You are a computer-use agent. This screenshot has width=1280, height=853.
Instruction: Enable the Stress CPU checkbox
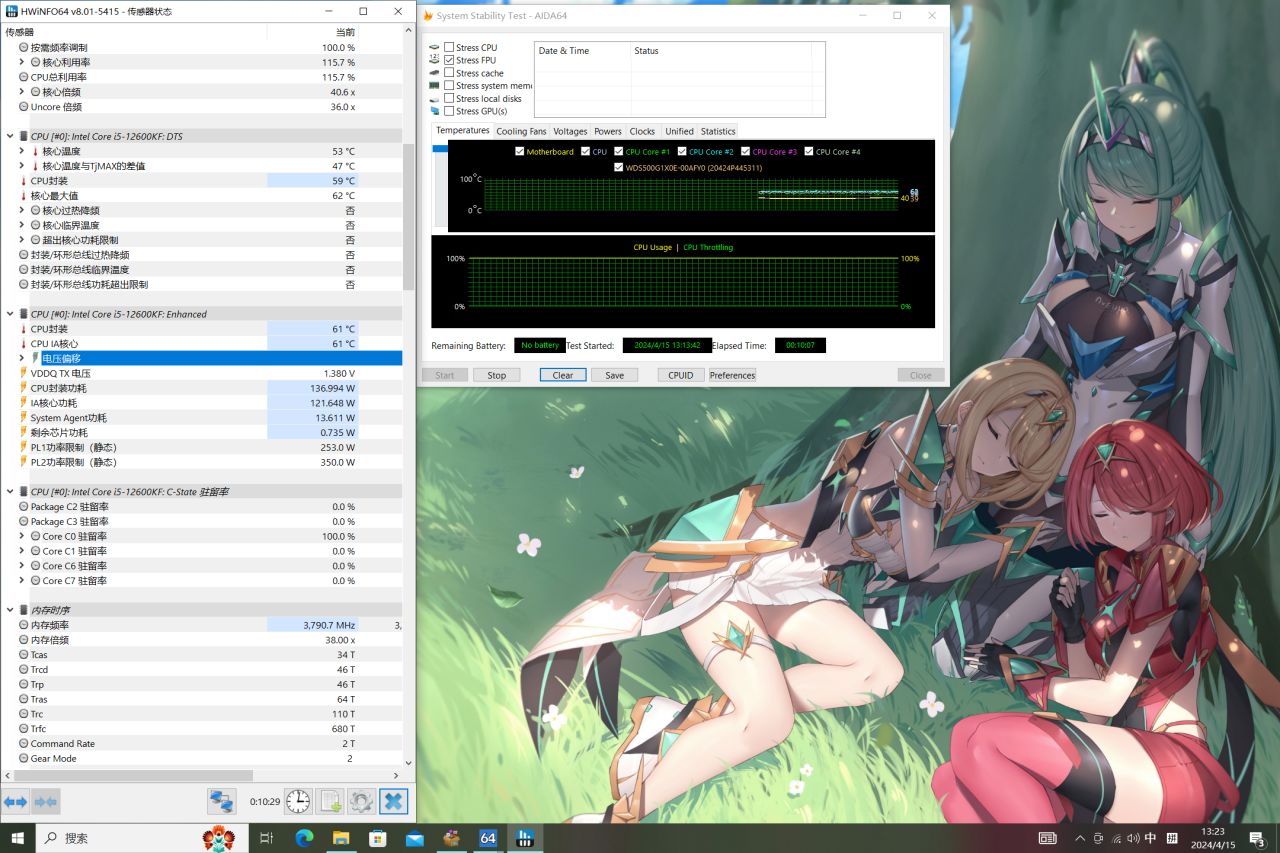point(449,47)
